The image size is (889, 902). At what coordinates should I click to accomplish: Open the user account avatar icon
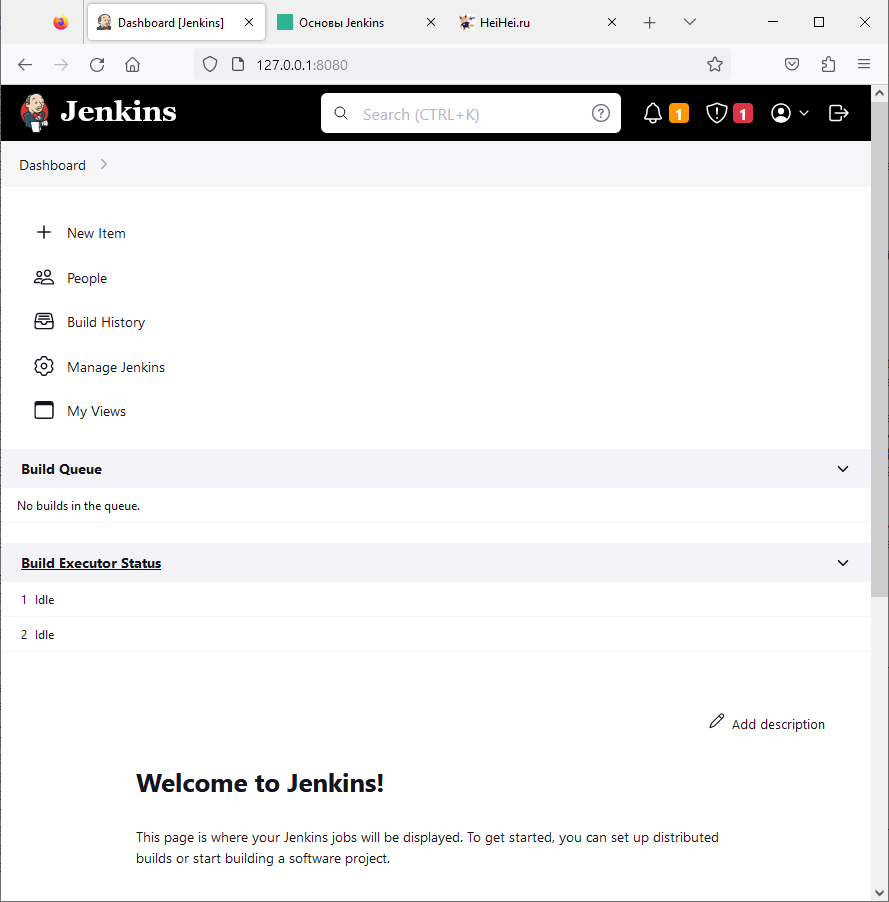780,113
